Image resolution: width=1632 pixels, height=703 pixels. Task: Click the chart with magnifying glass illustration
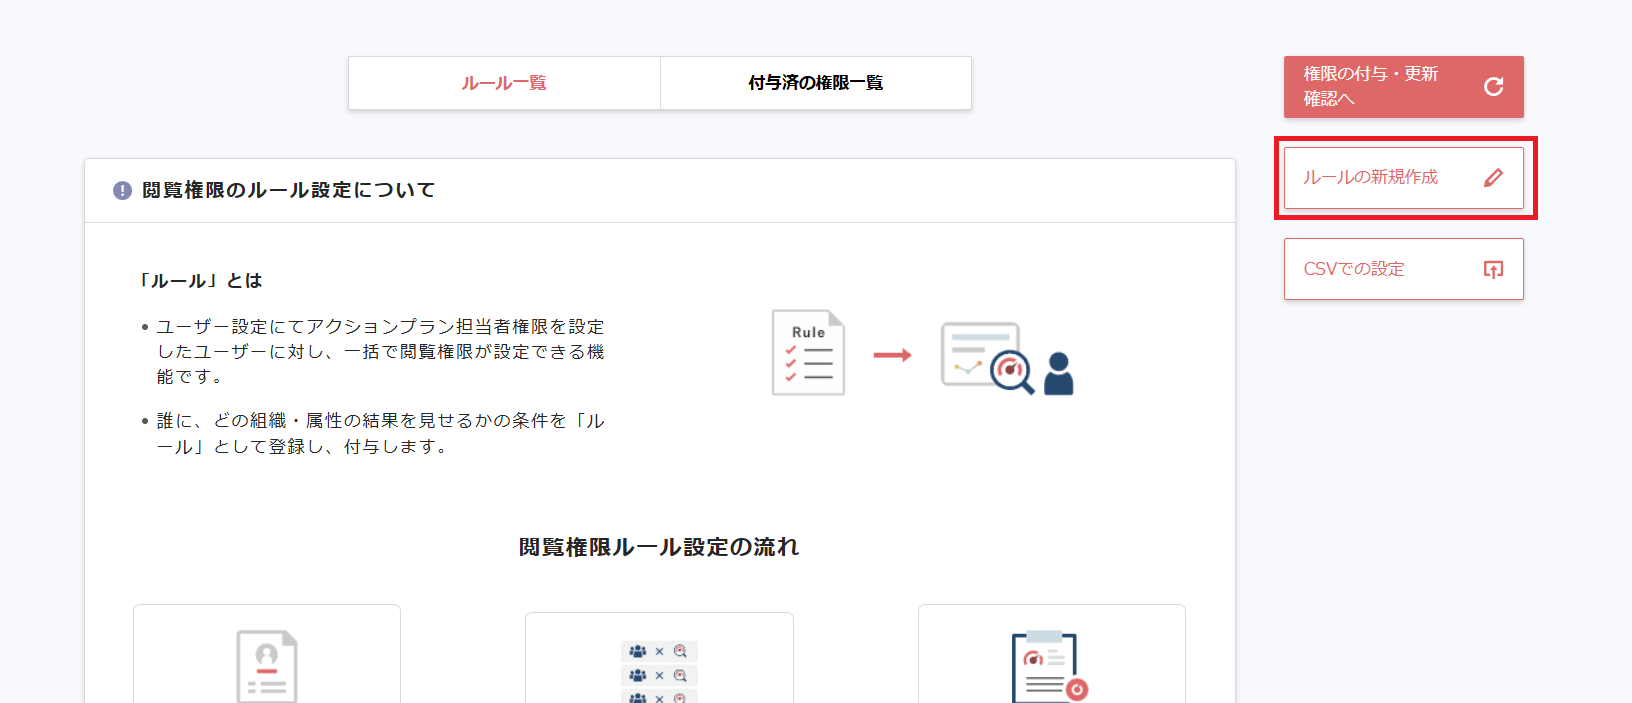coord(986,357)
